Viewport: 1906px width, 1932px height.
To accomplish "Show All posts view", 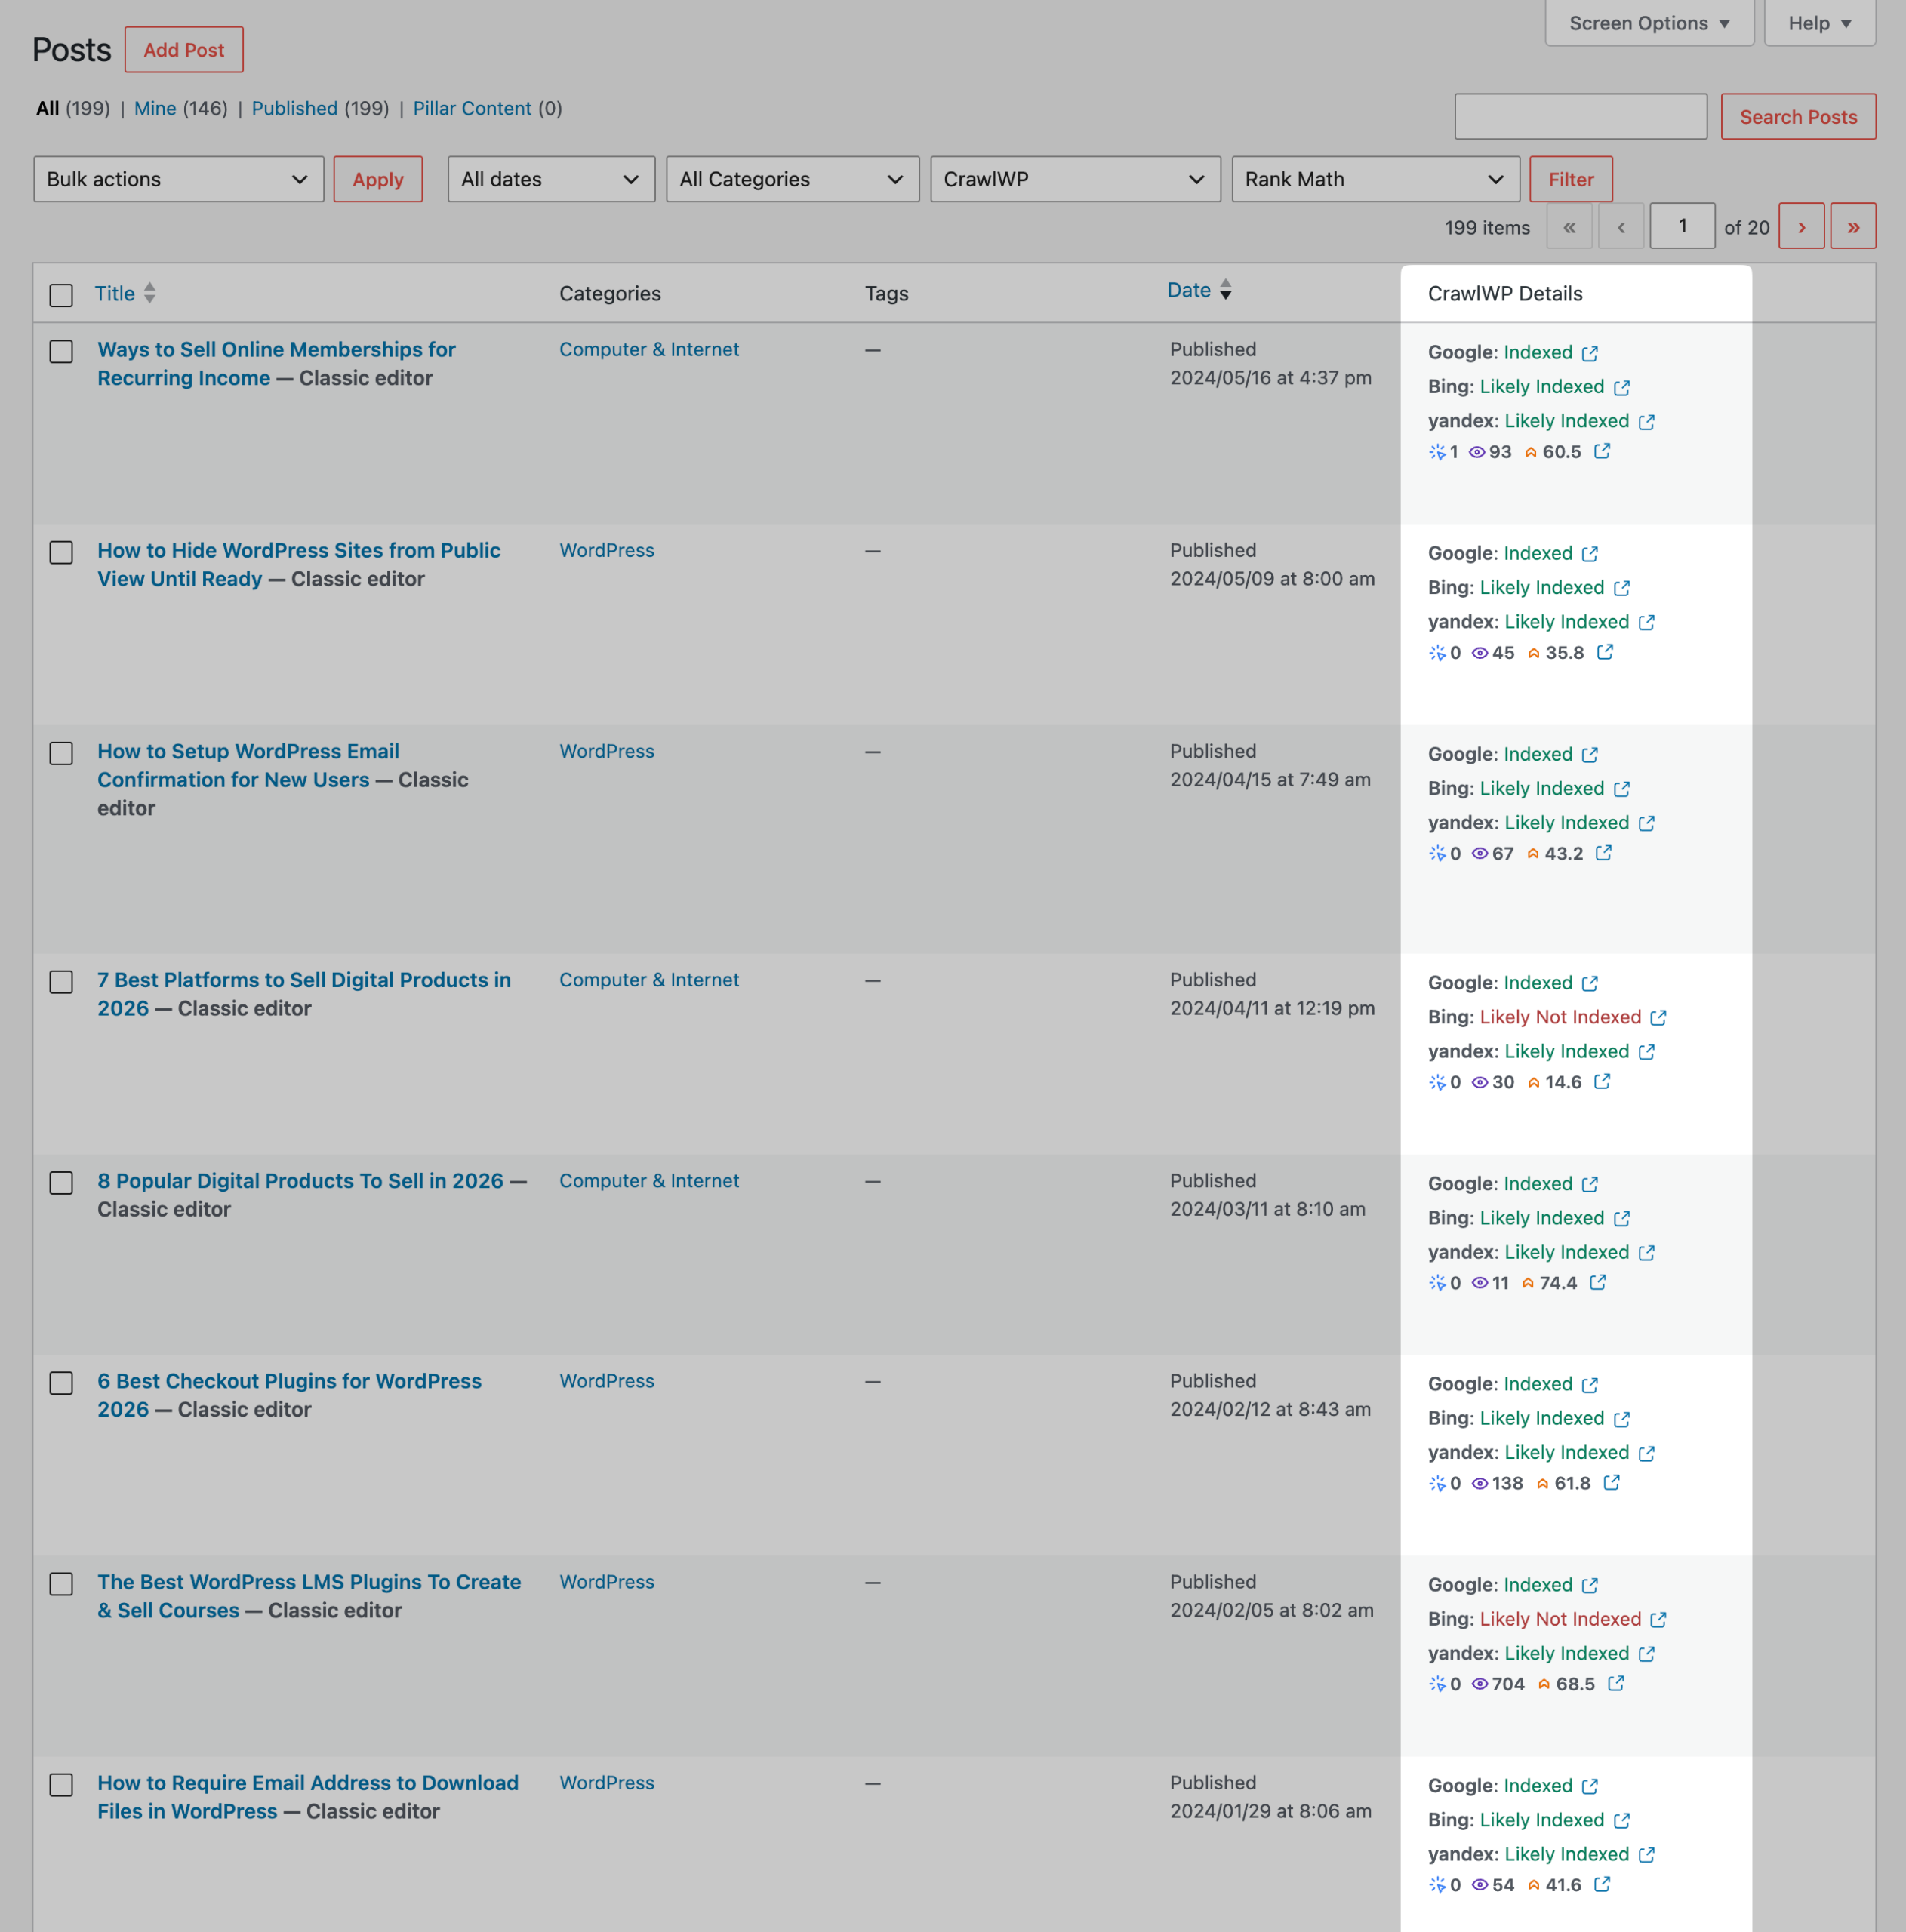I will (48, 108).
